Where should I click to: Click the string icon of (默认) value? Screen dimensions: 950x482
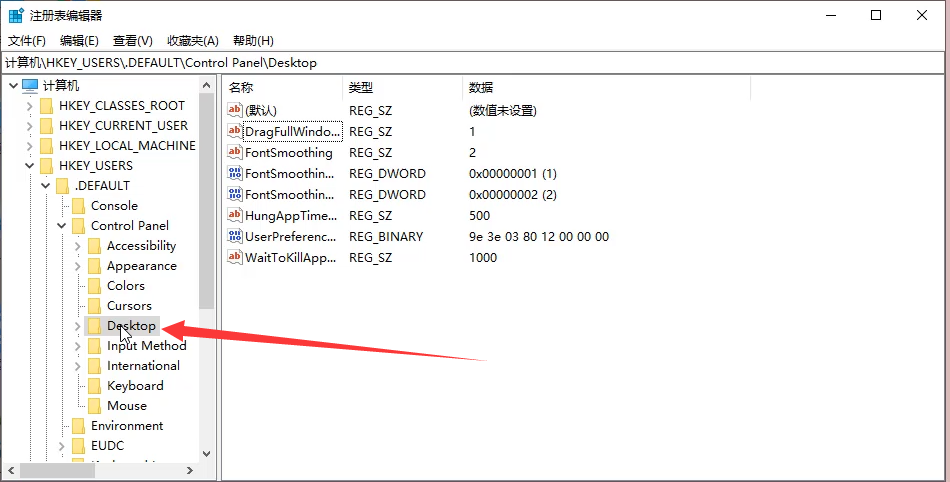click(234, 110)
